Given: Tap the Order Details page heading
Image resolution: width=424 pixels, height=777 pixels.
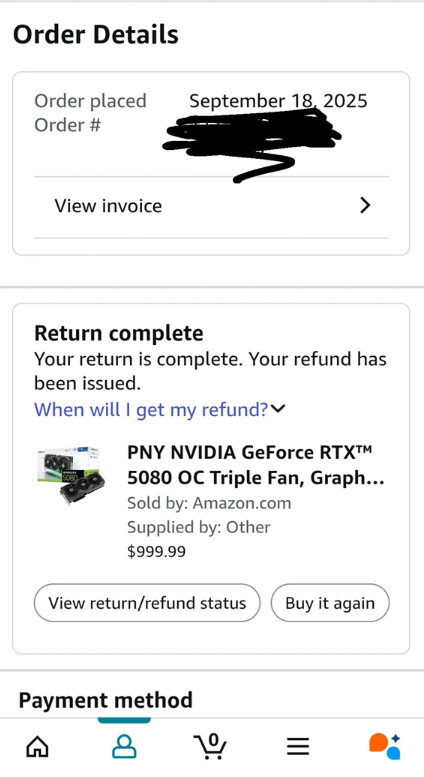Looking at the screenshot, I should pos(96,35).
